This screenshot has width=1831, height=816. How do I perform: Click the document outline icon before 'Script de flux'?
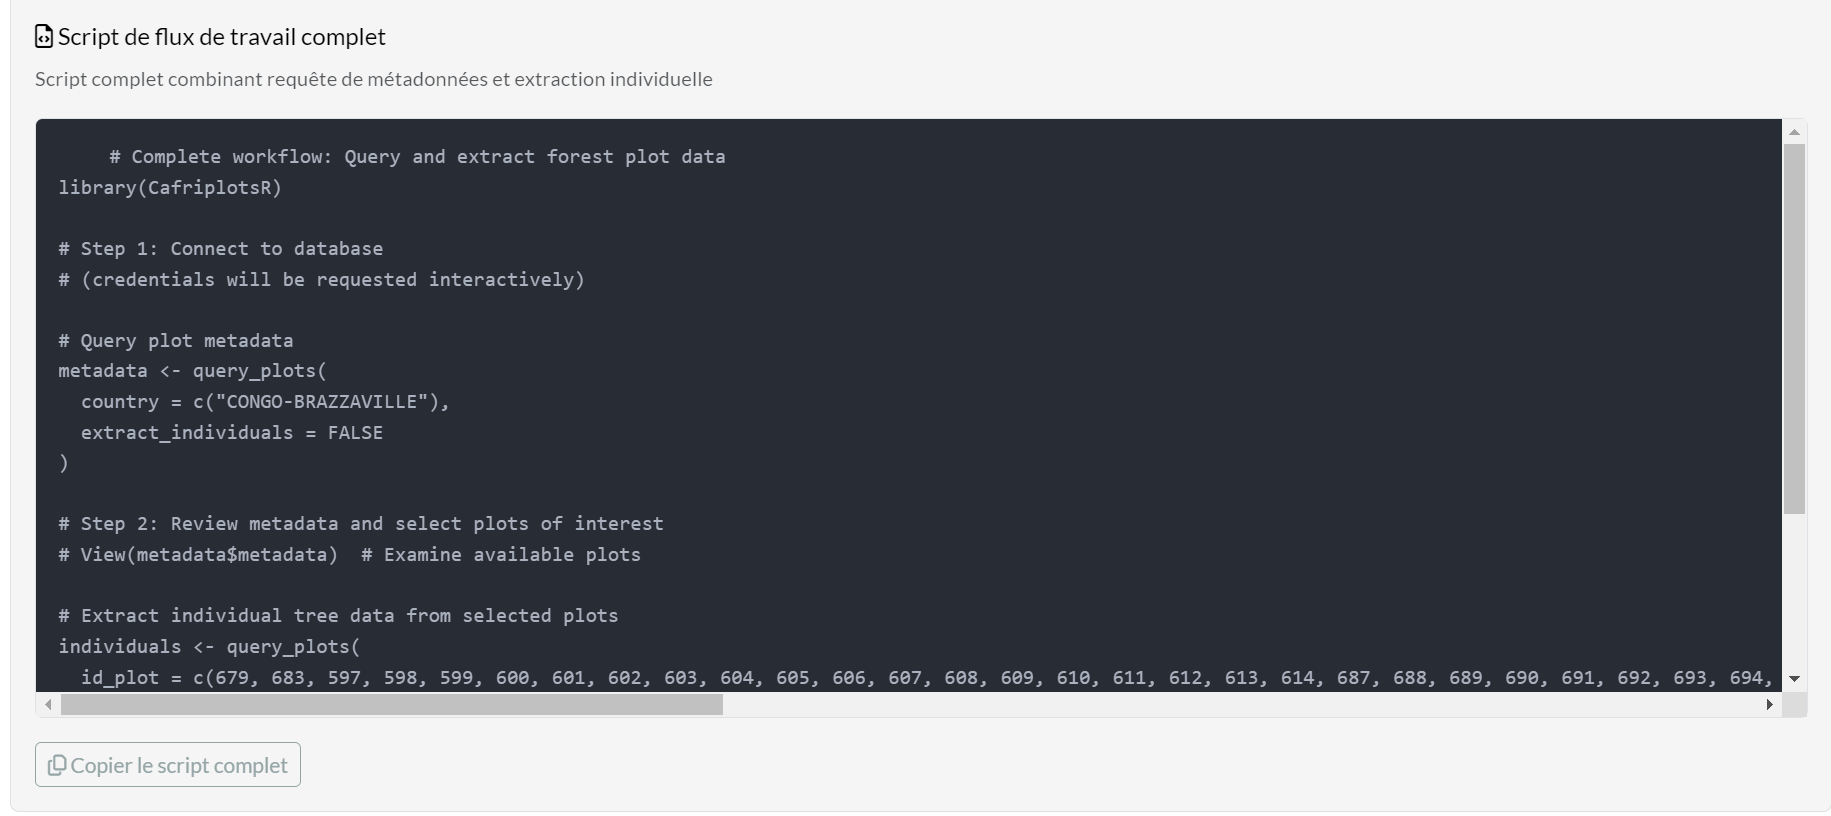pyautogui.click(x=43, y=36)
